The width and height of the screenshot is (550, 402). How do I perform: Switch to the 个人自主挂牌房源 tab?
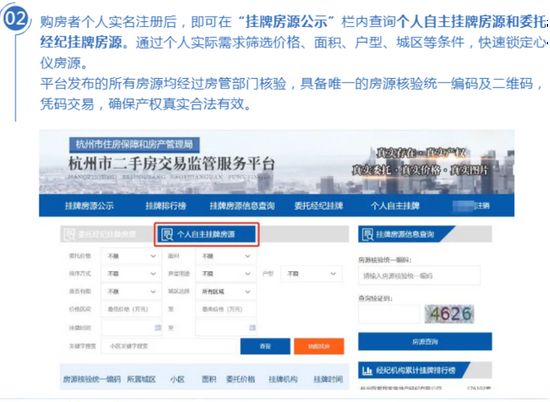[207, 234]
